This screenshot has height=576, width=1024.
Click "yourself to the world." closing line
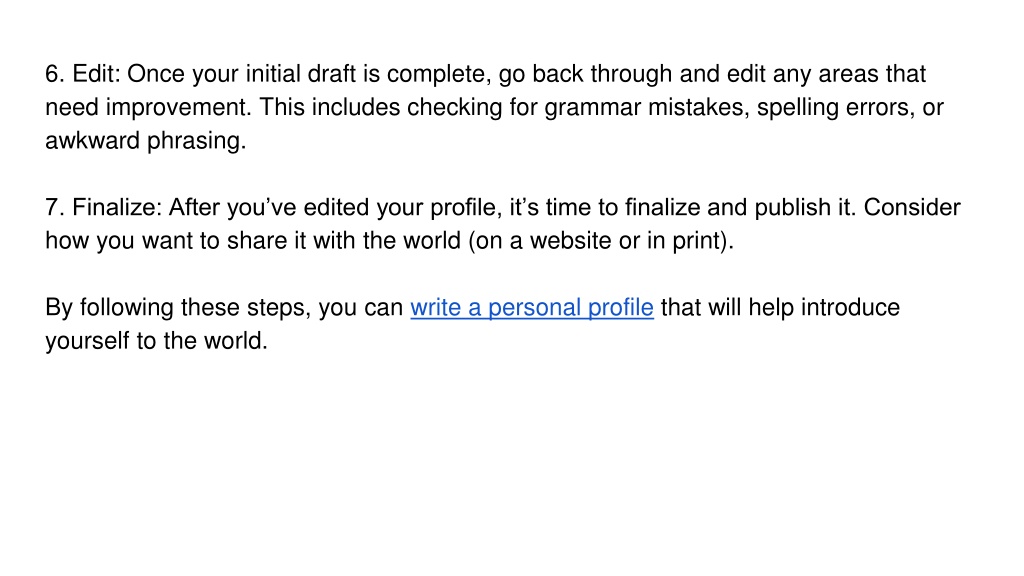coord(157,341)
